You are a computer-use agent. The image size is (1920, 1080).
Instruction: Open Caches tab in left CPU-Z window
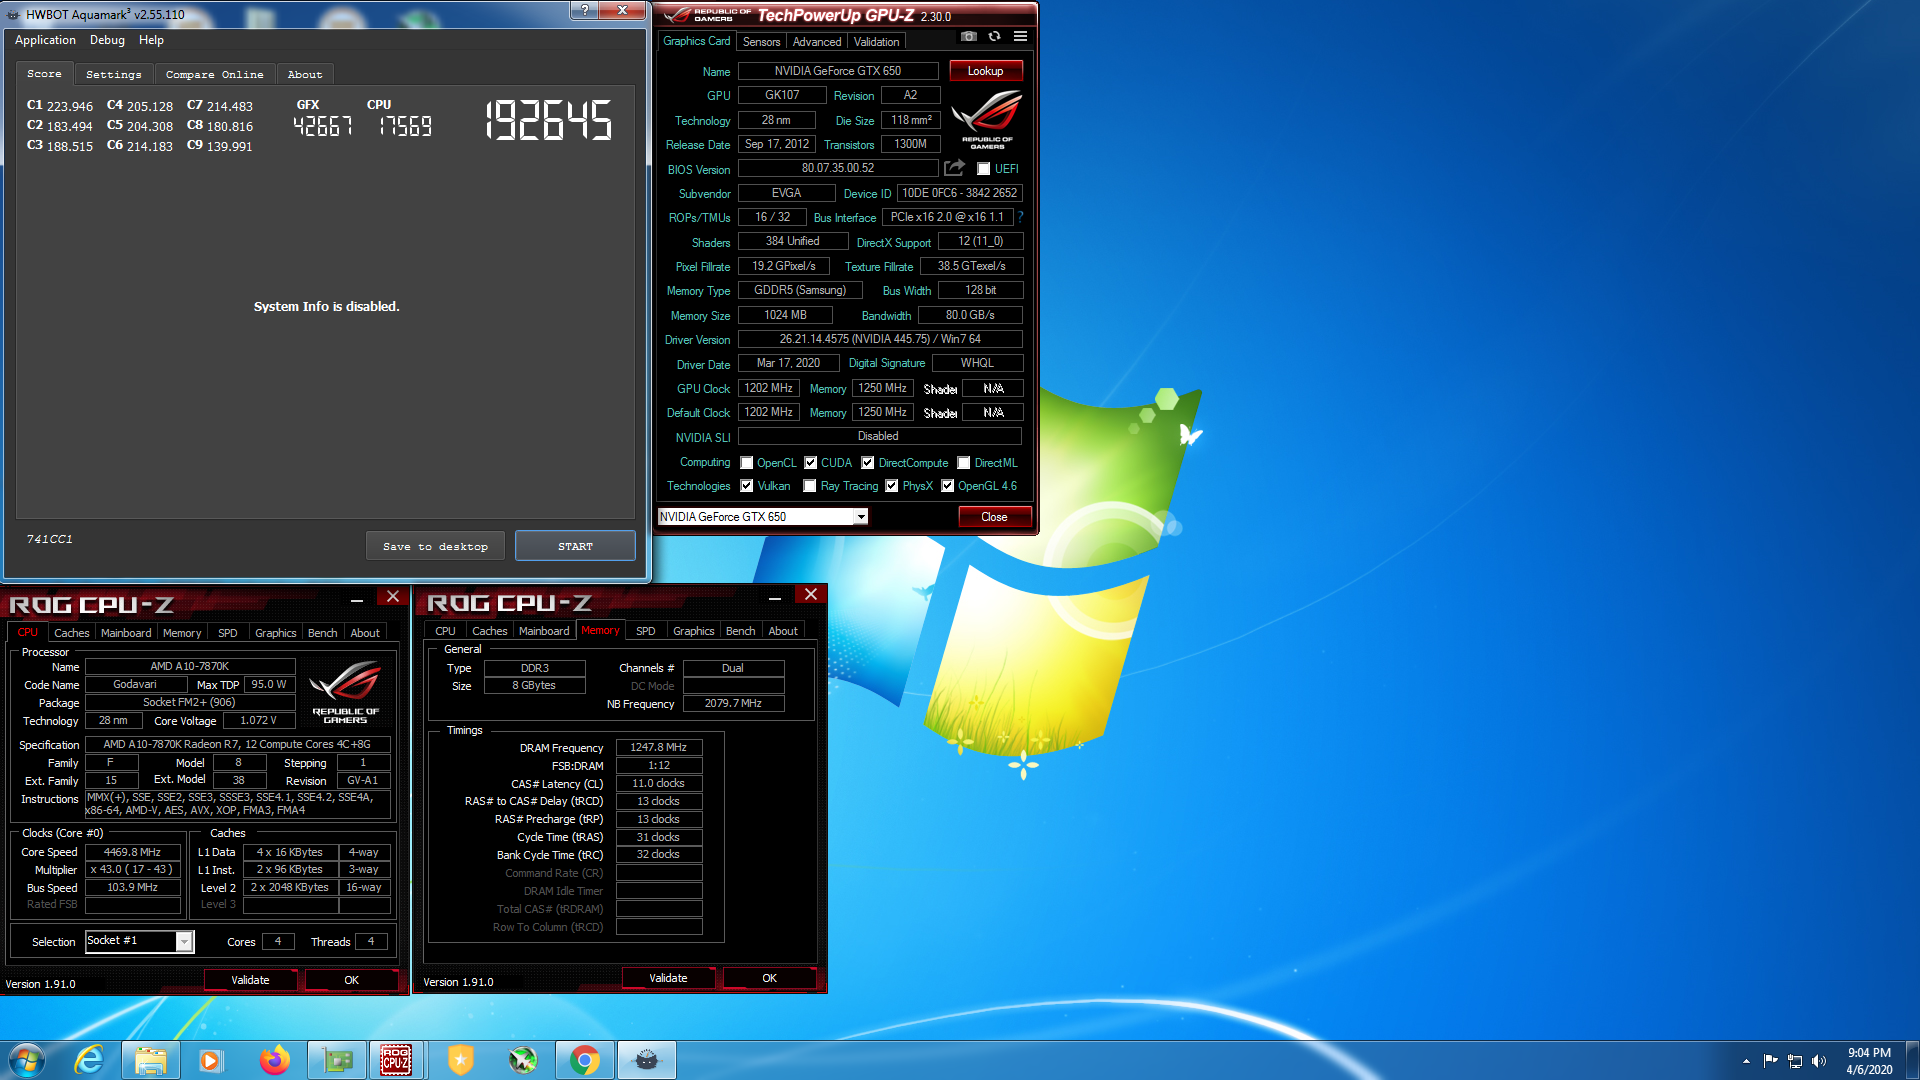[x=72, y=633]
